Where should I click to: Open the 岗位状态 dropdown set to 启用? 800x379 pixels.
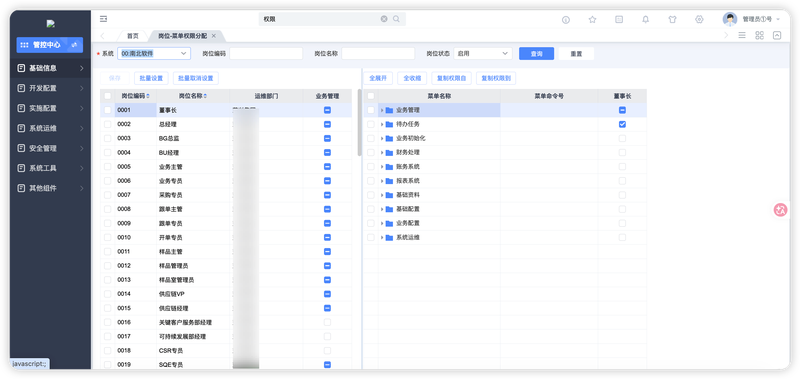point(483,54)
